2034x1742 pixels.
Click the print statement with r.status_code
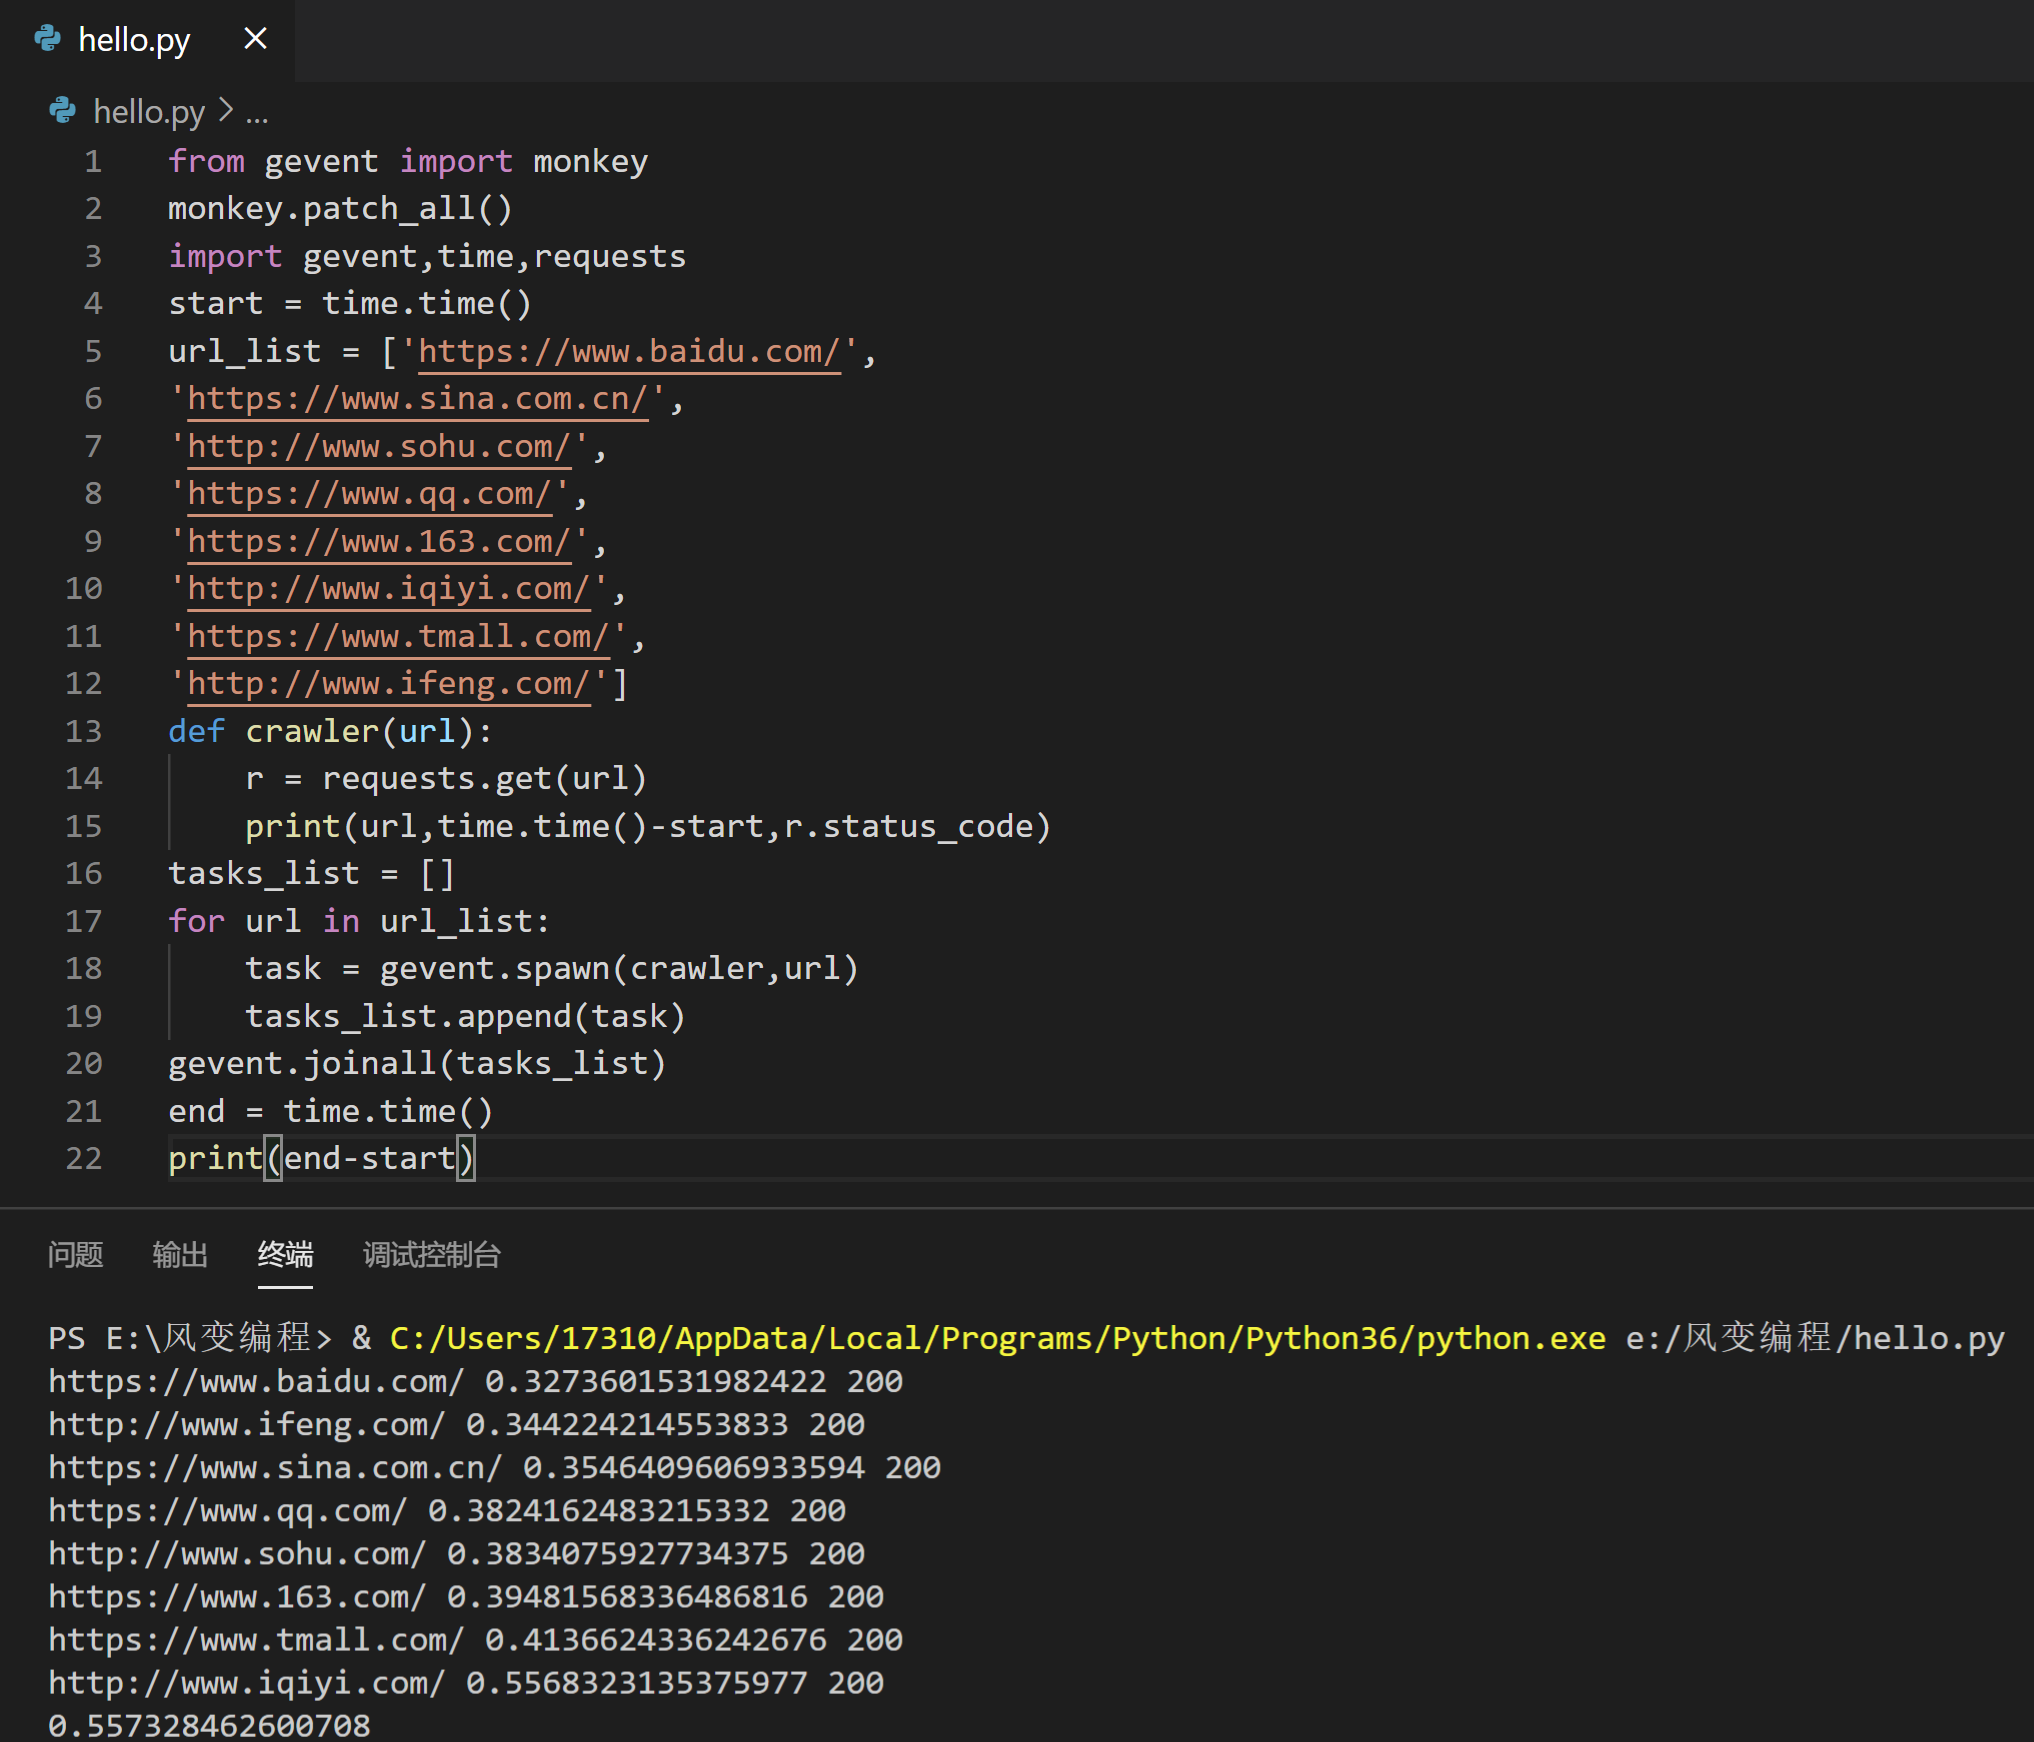[648, 827]
